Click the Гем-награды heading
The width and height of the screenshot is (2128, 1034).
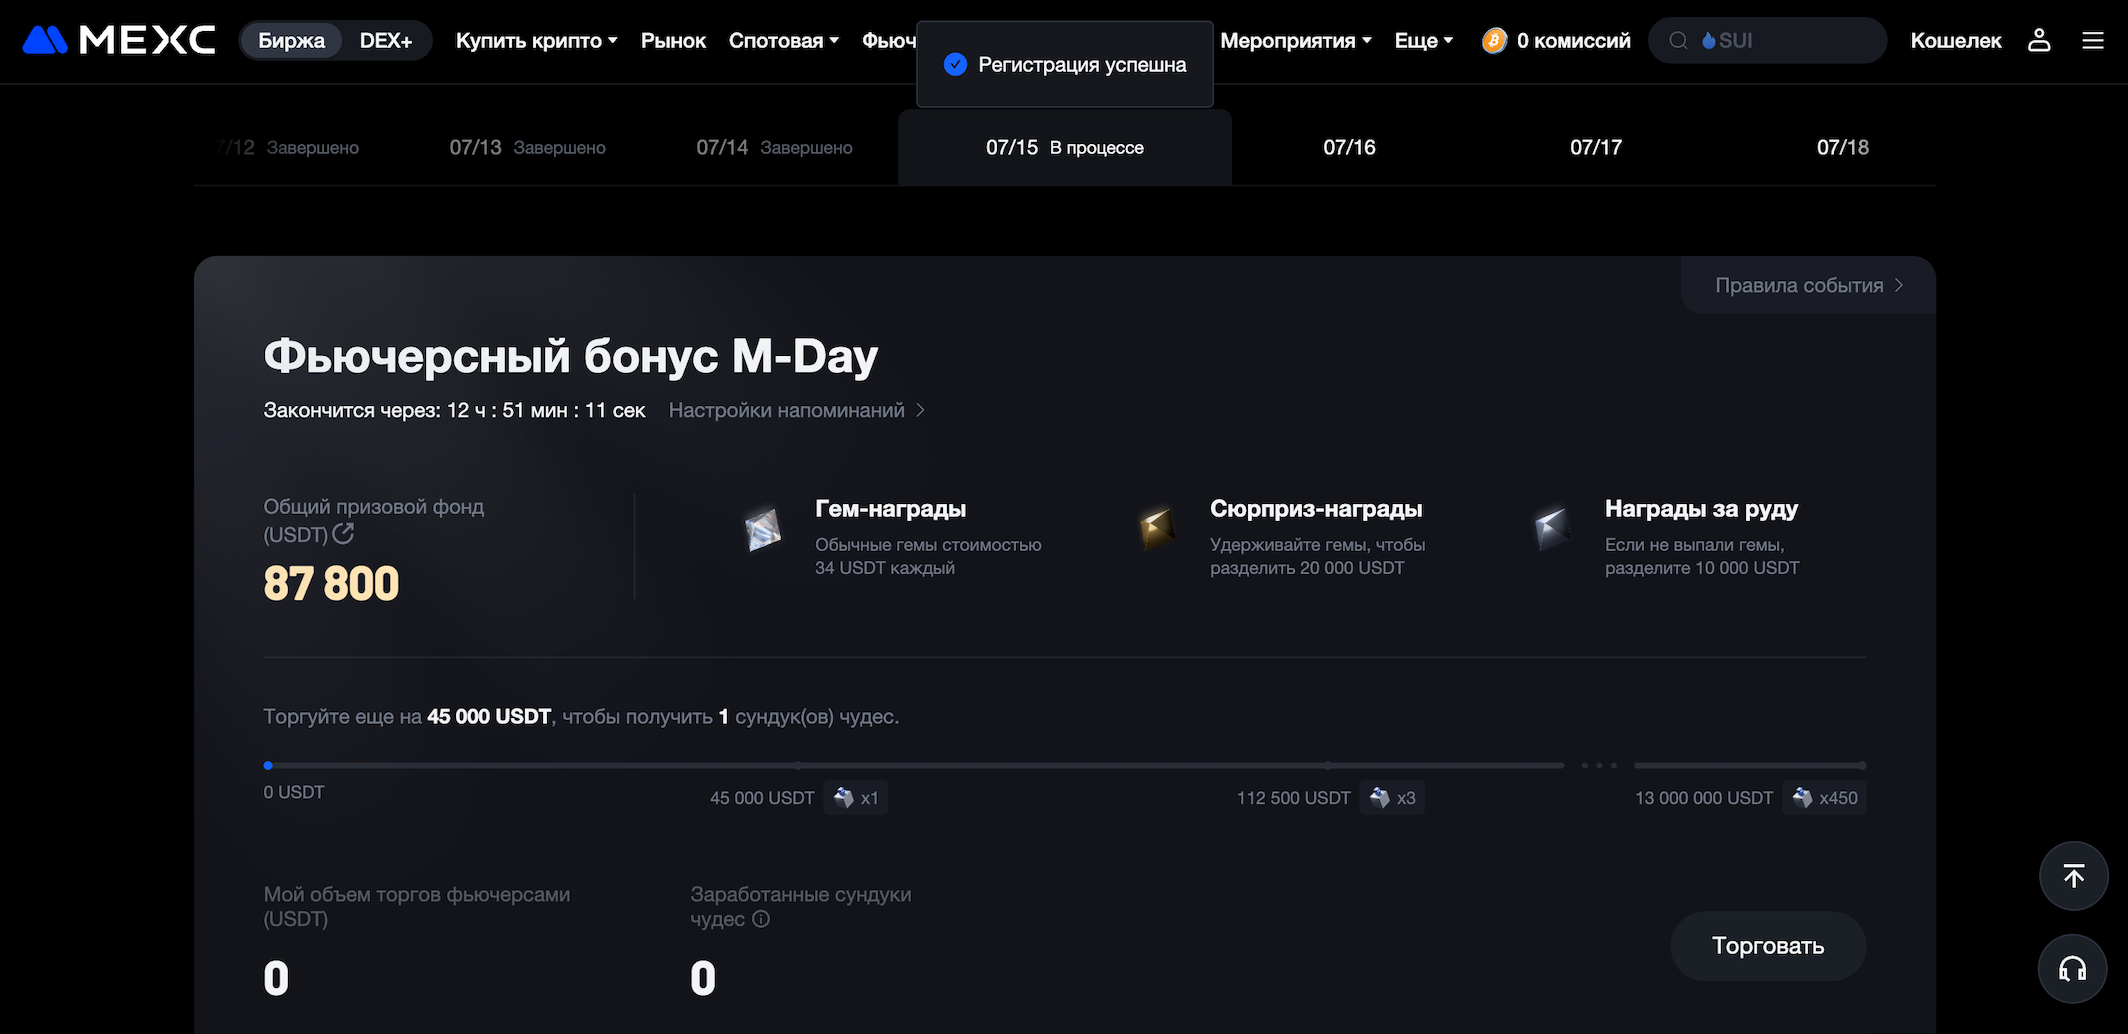pos(890,508)
